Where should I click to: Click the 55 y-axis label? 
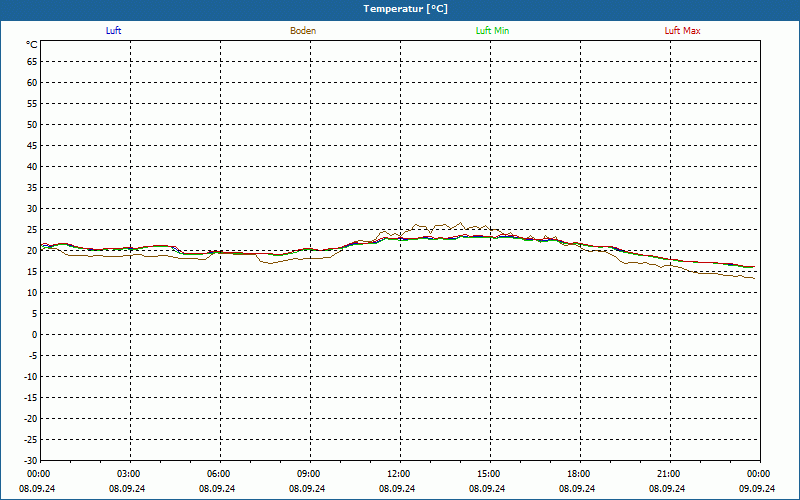pyautogui.click(x=32, y=104)
